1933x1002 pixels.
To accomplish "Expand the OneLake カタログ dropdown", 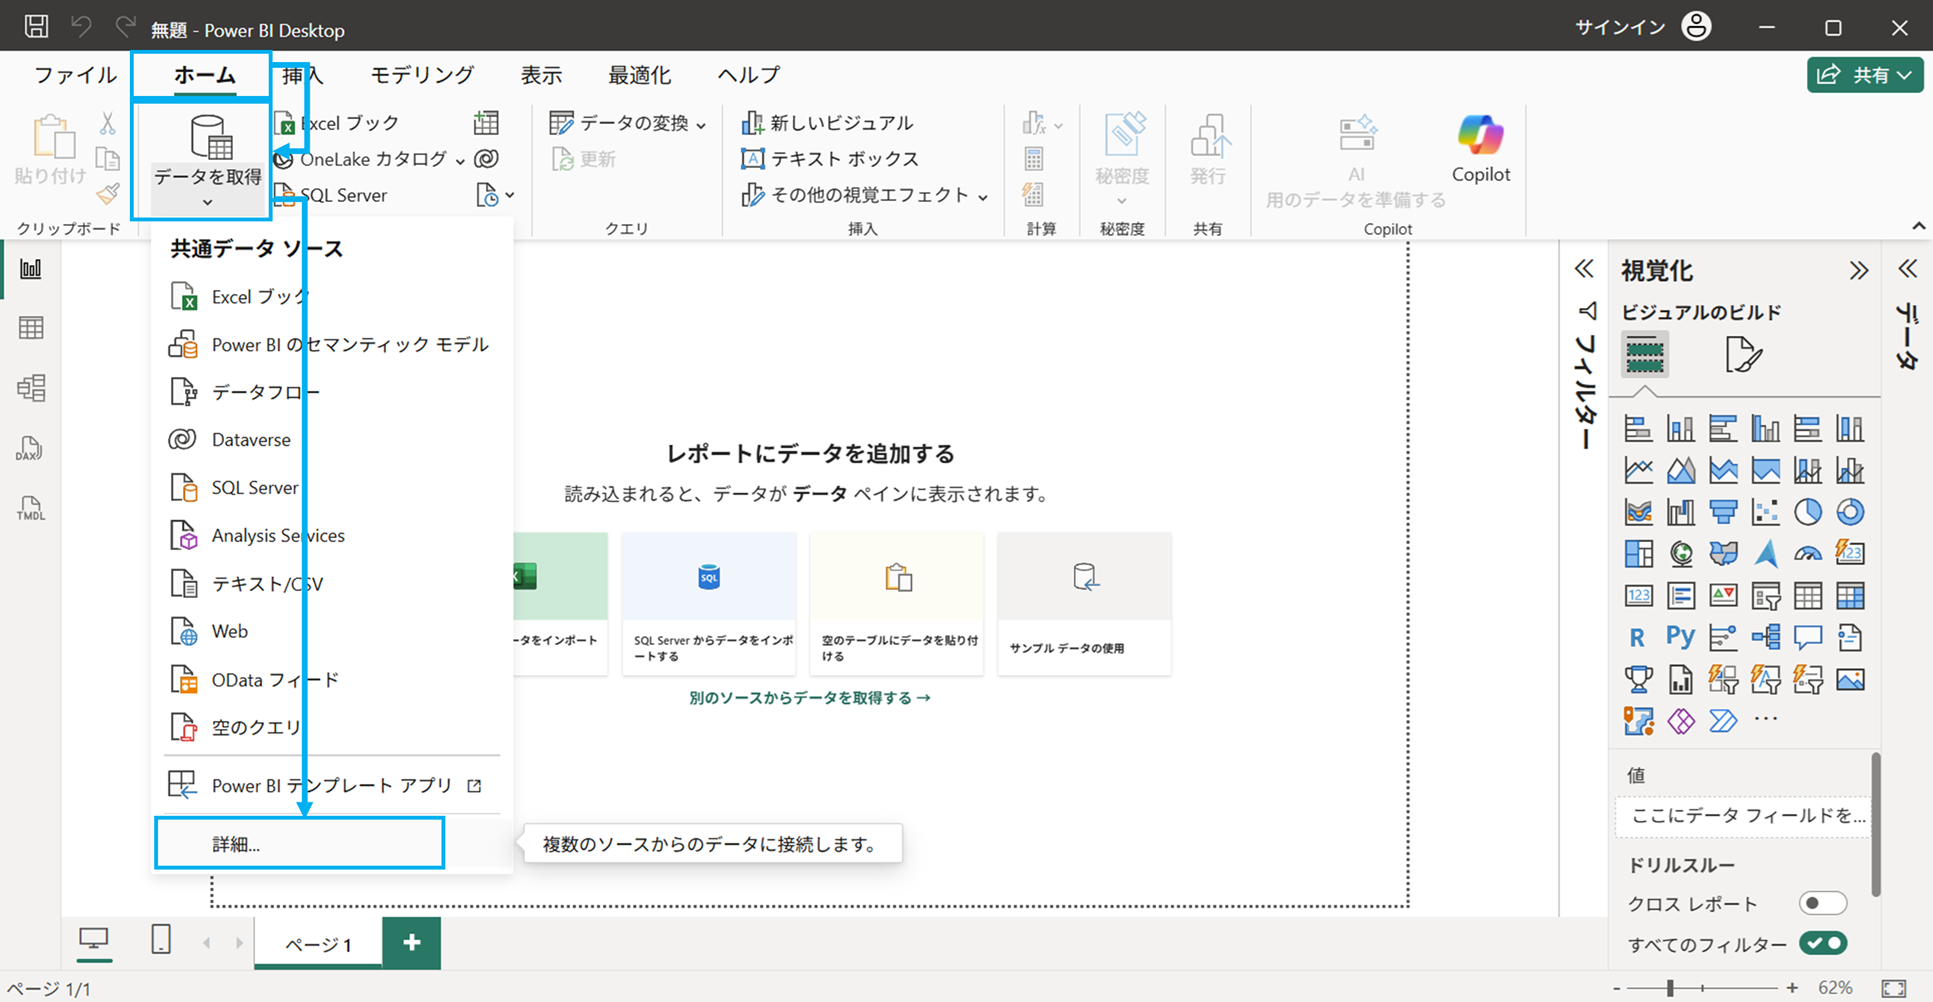I will pos(459,158).
